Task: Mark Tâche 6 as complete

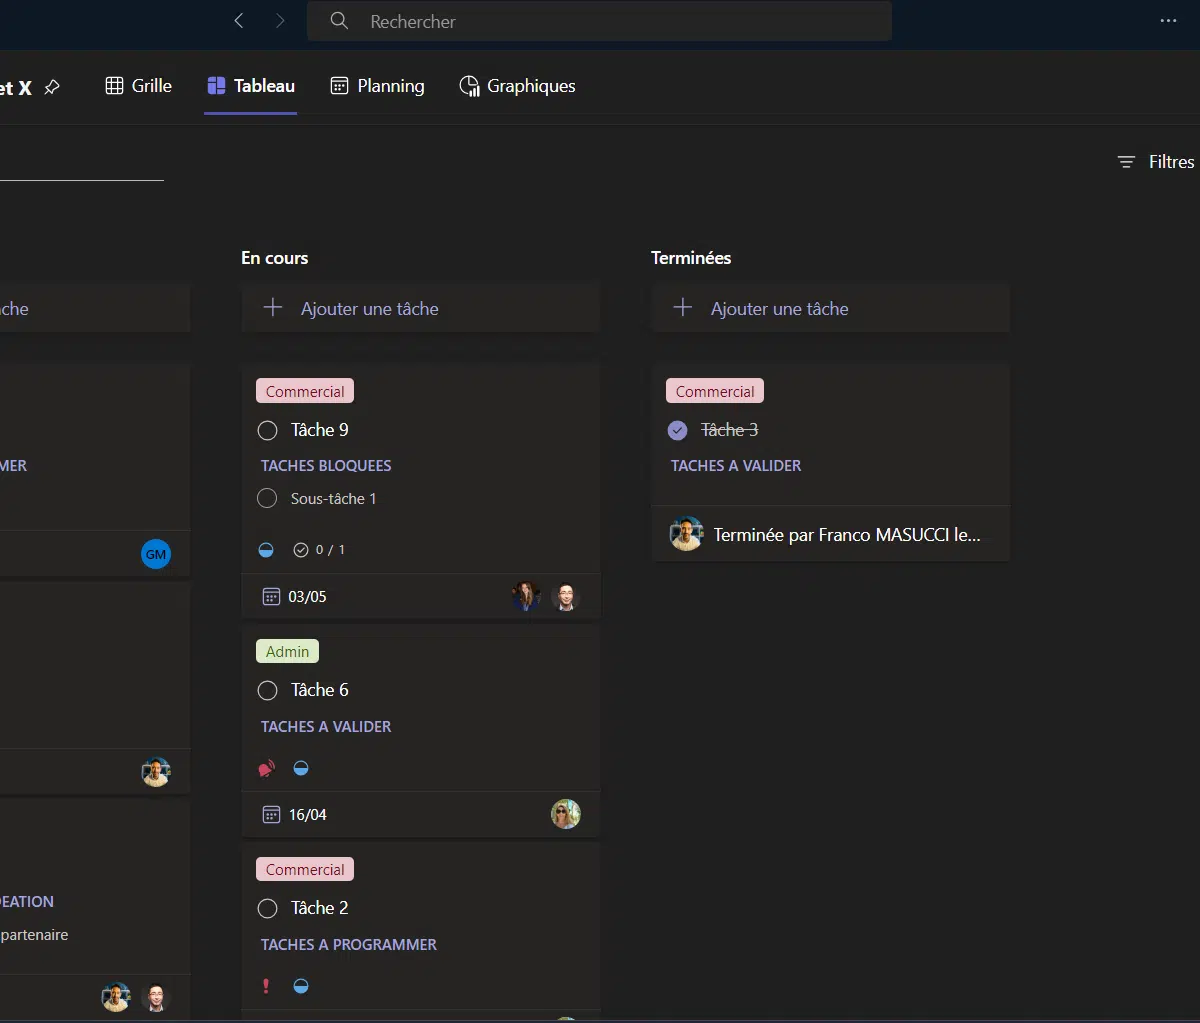Action: point(267,691)
